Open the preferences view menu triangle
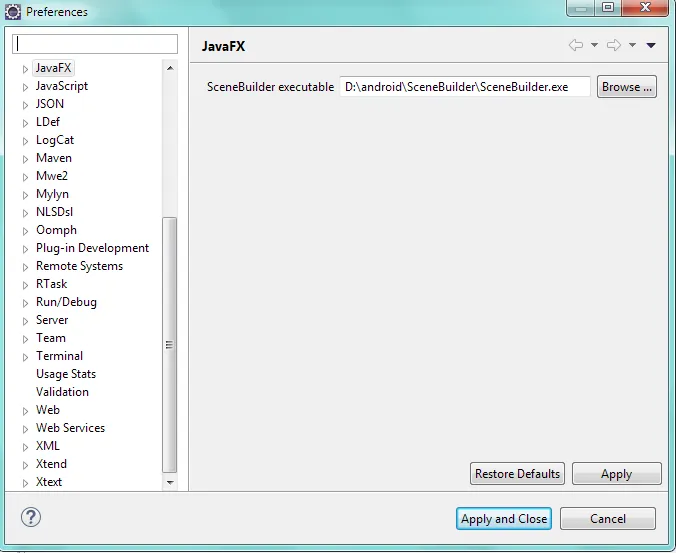Screen dimensions: 676x553 (651, 45)
